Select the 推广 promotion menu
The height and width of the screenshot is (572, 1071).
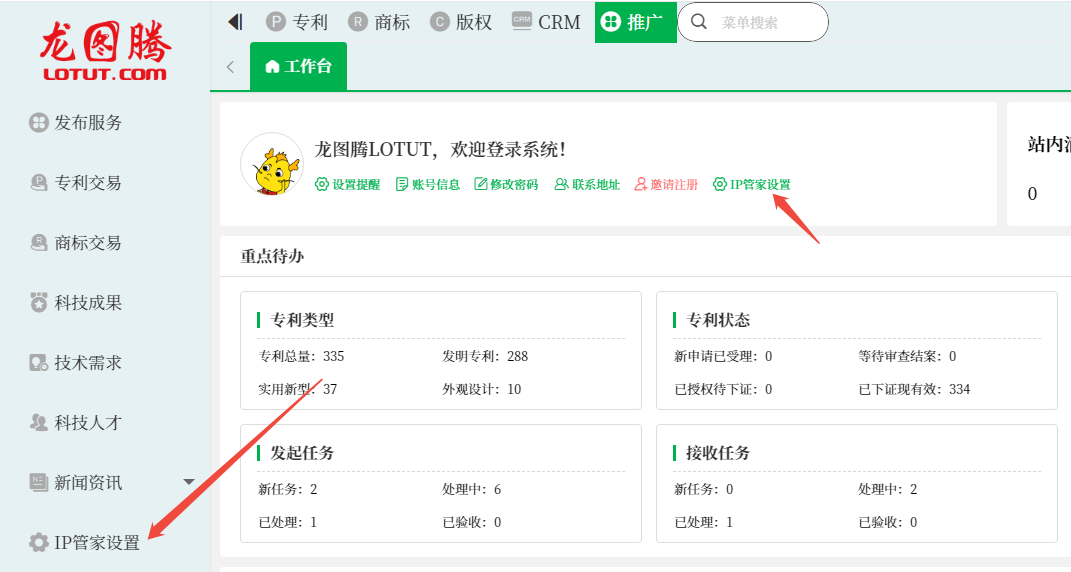point(635,22)
